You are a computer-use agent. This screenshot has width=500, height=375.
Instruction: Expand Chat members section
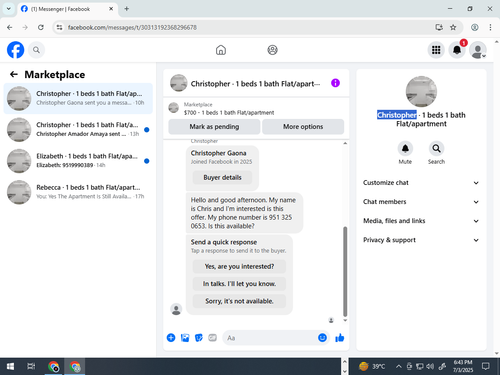(421, 202)
